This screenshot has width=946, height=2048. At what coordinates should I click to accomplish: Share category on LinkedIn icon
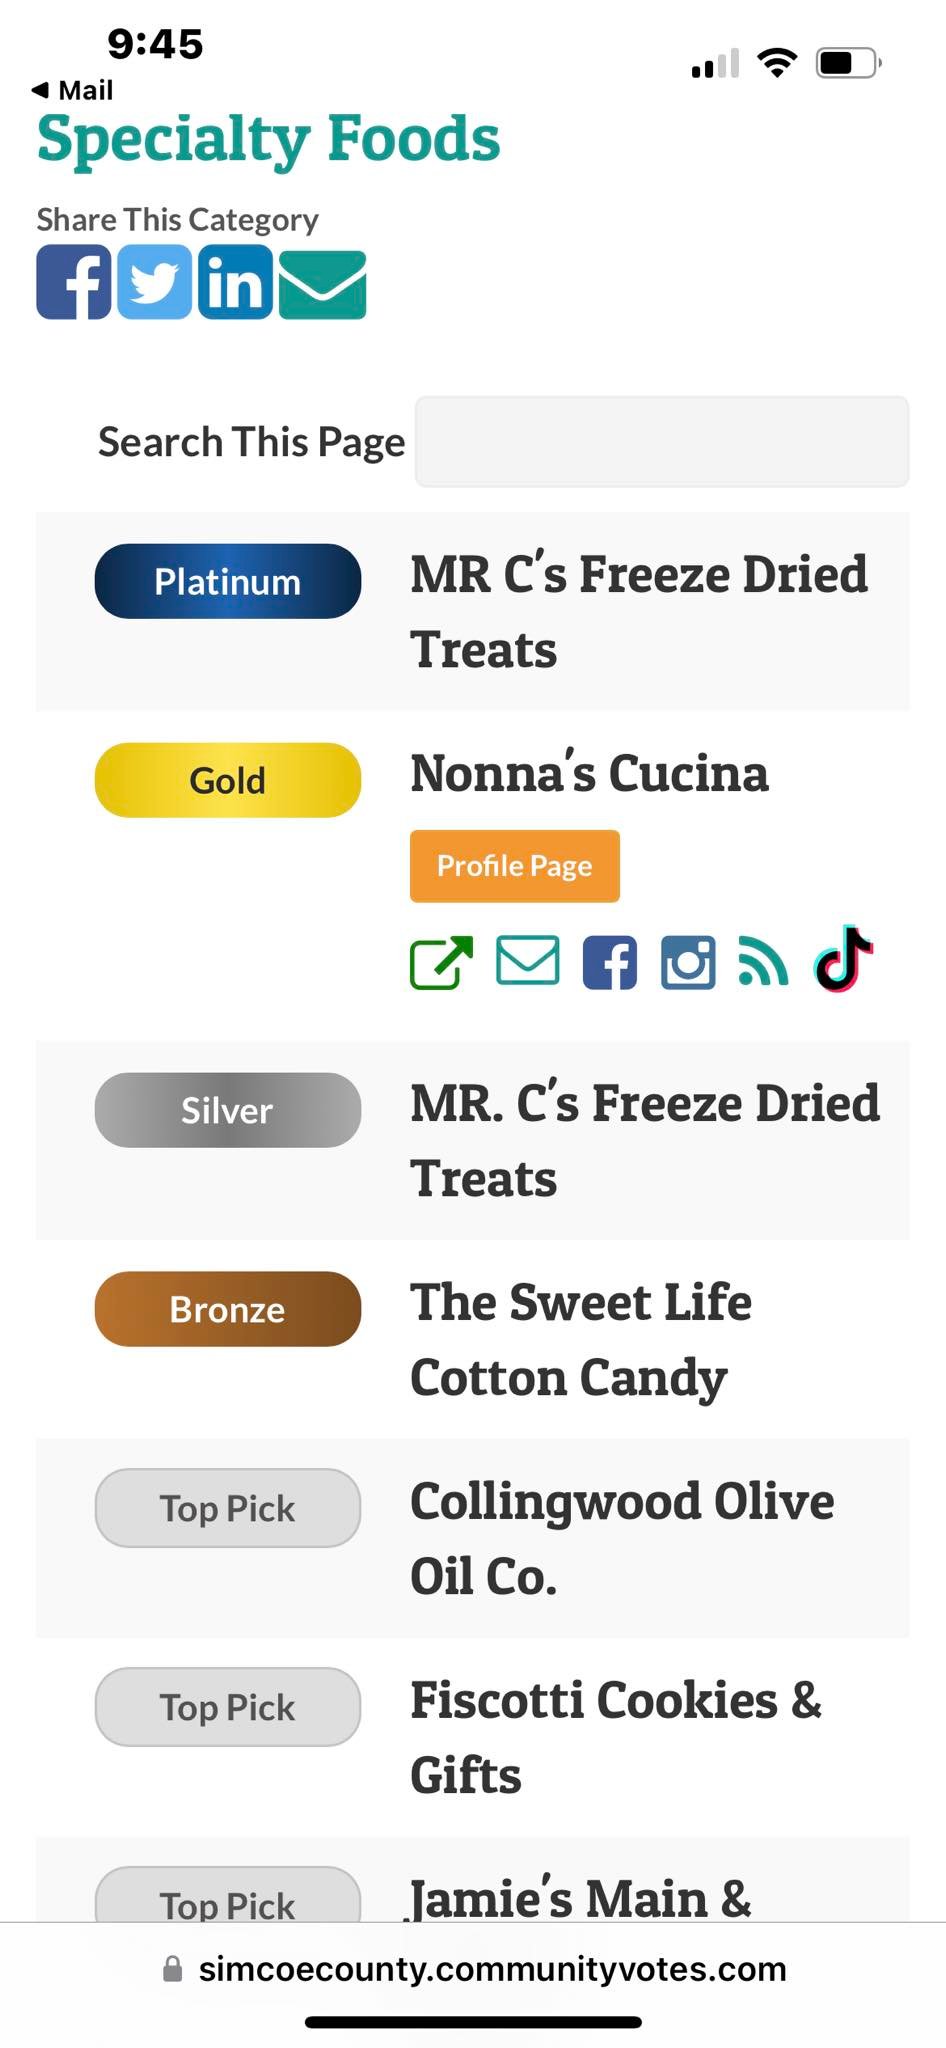235,282
